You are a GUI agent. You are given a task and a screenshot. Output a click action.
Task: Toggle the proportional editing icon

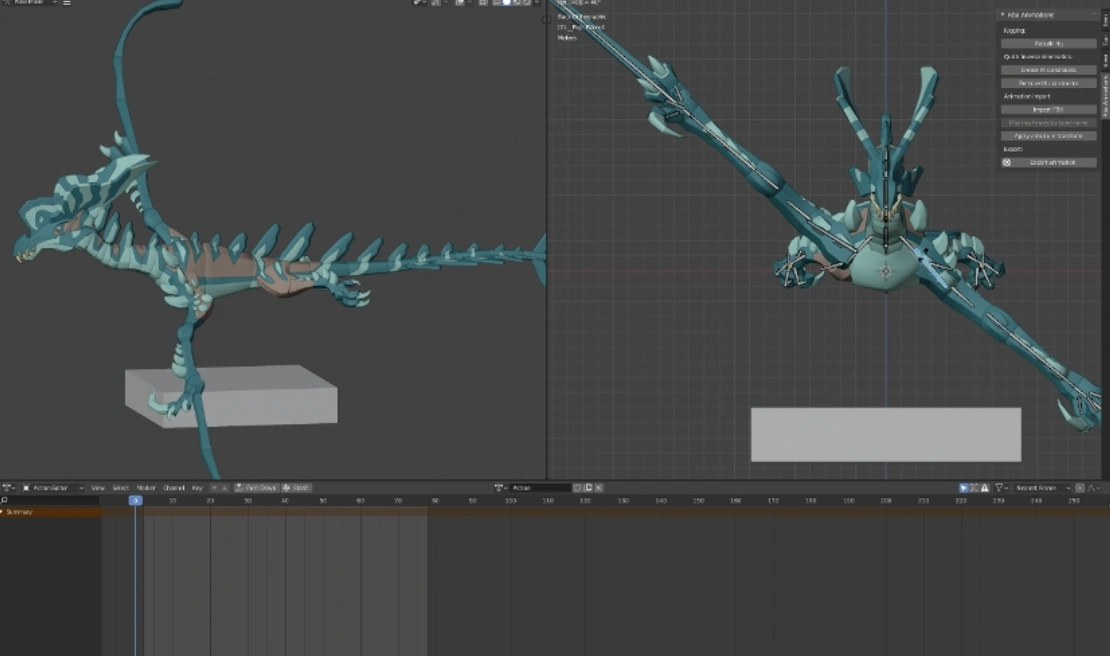(1080, 488)
